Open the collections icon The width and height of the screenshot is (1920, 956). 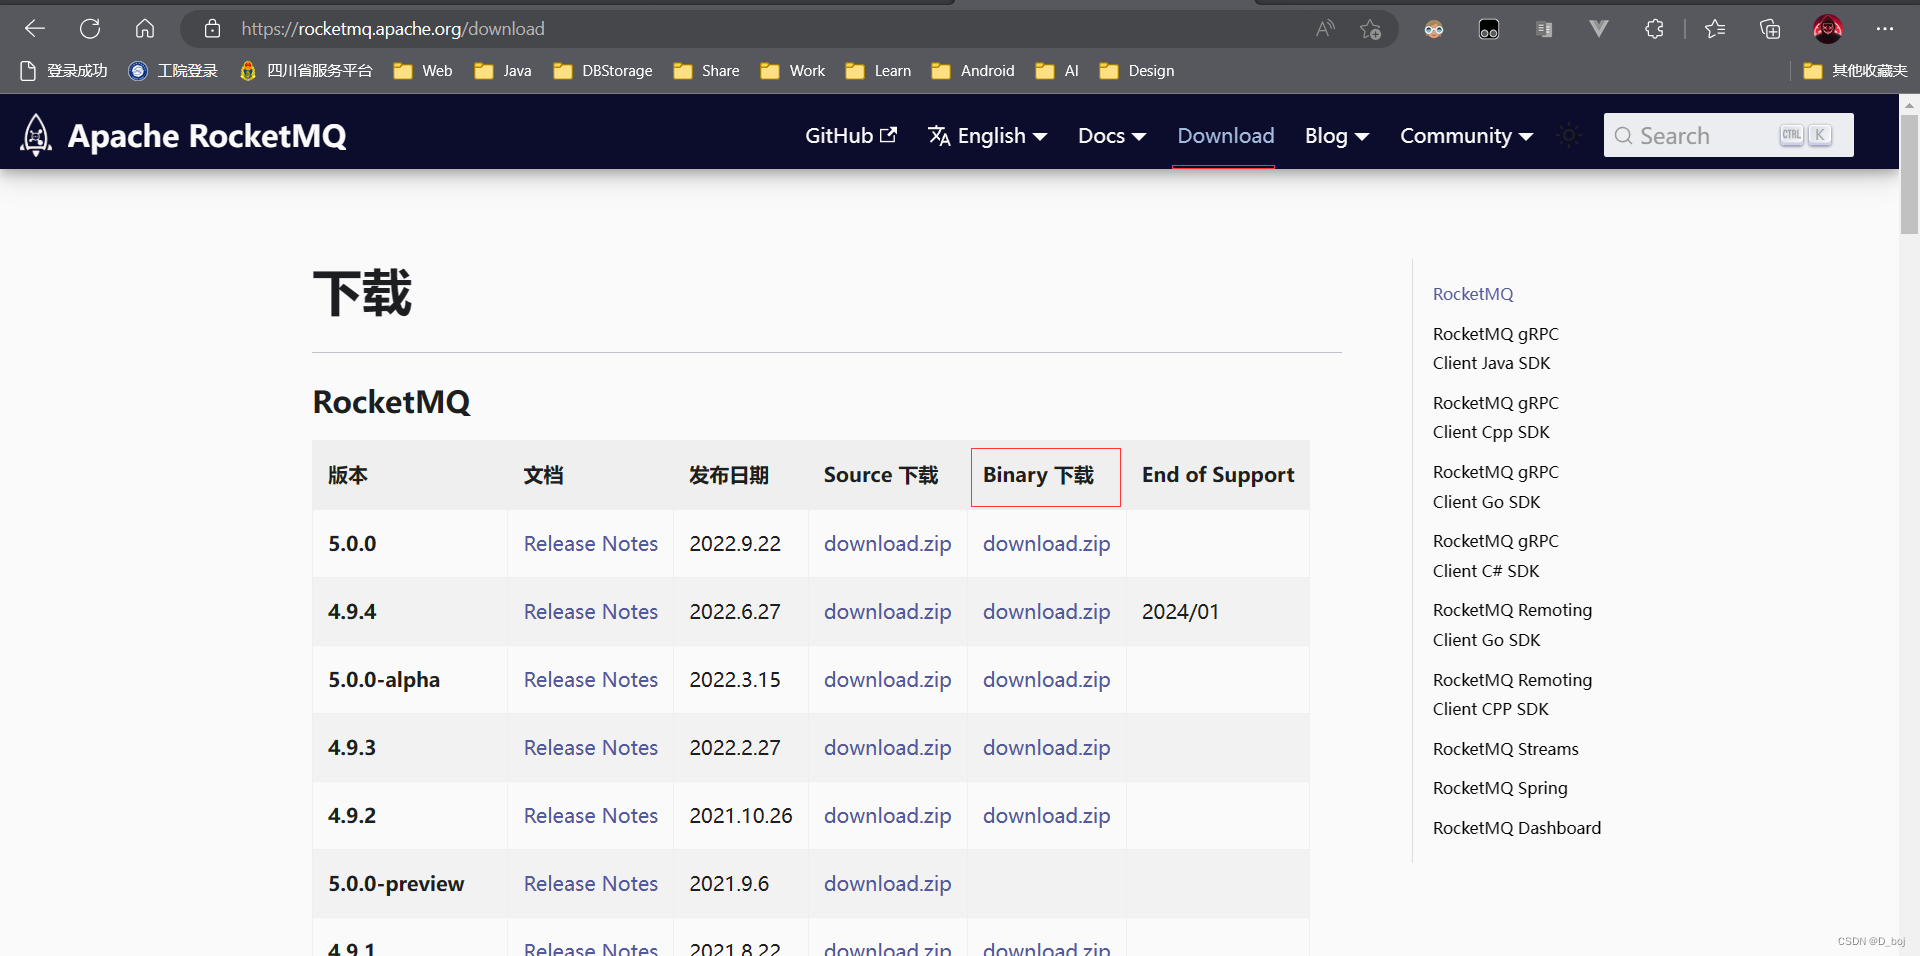1770,29
